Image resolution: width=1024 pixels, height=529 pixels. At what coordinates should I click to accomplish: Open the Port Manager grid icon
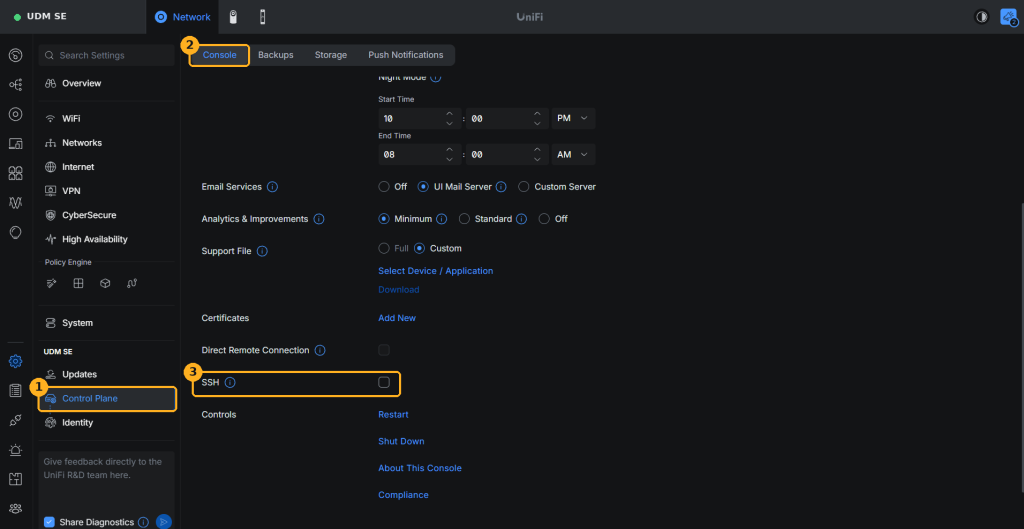[16, 173]
